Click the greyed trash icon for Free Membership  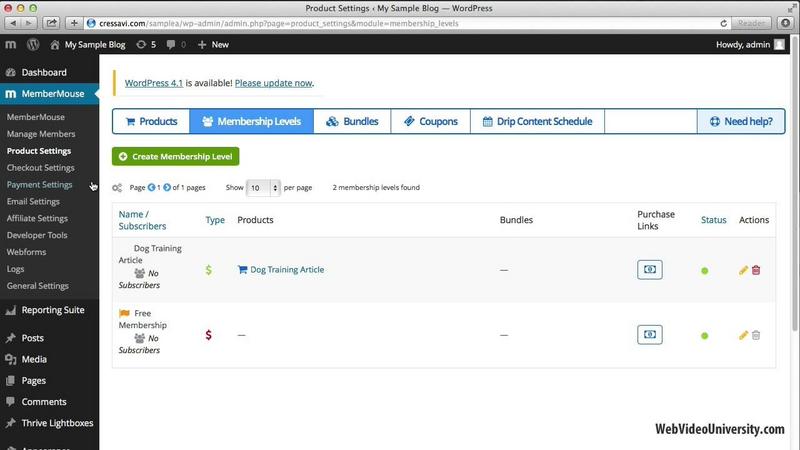pyautogui.click(x=756, y=335)
